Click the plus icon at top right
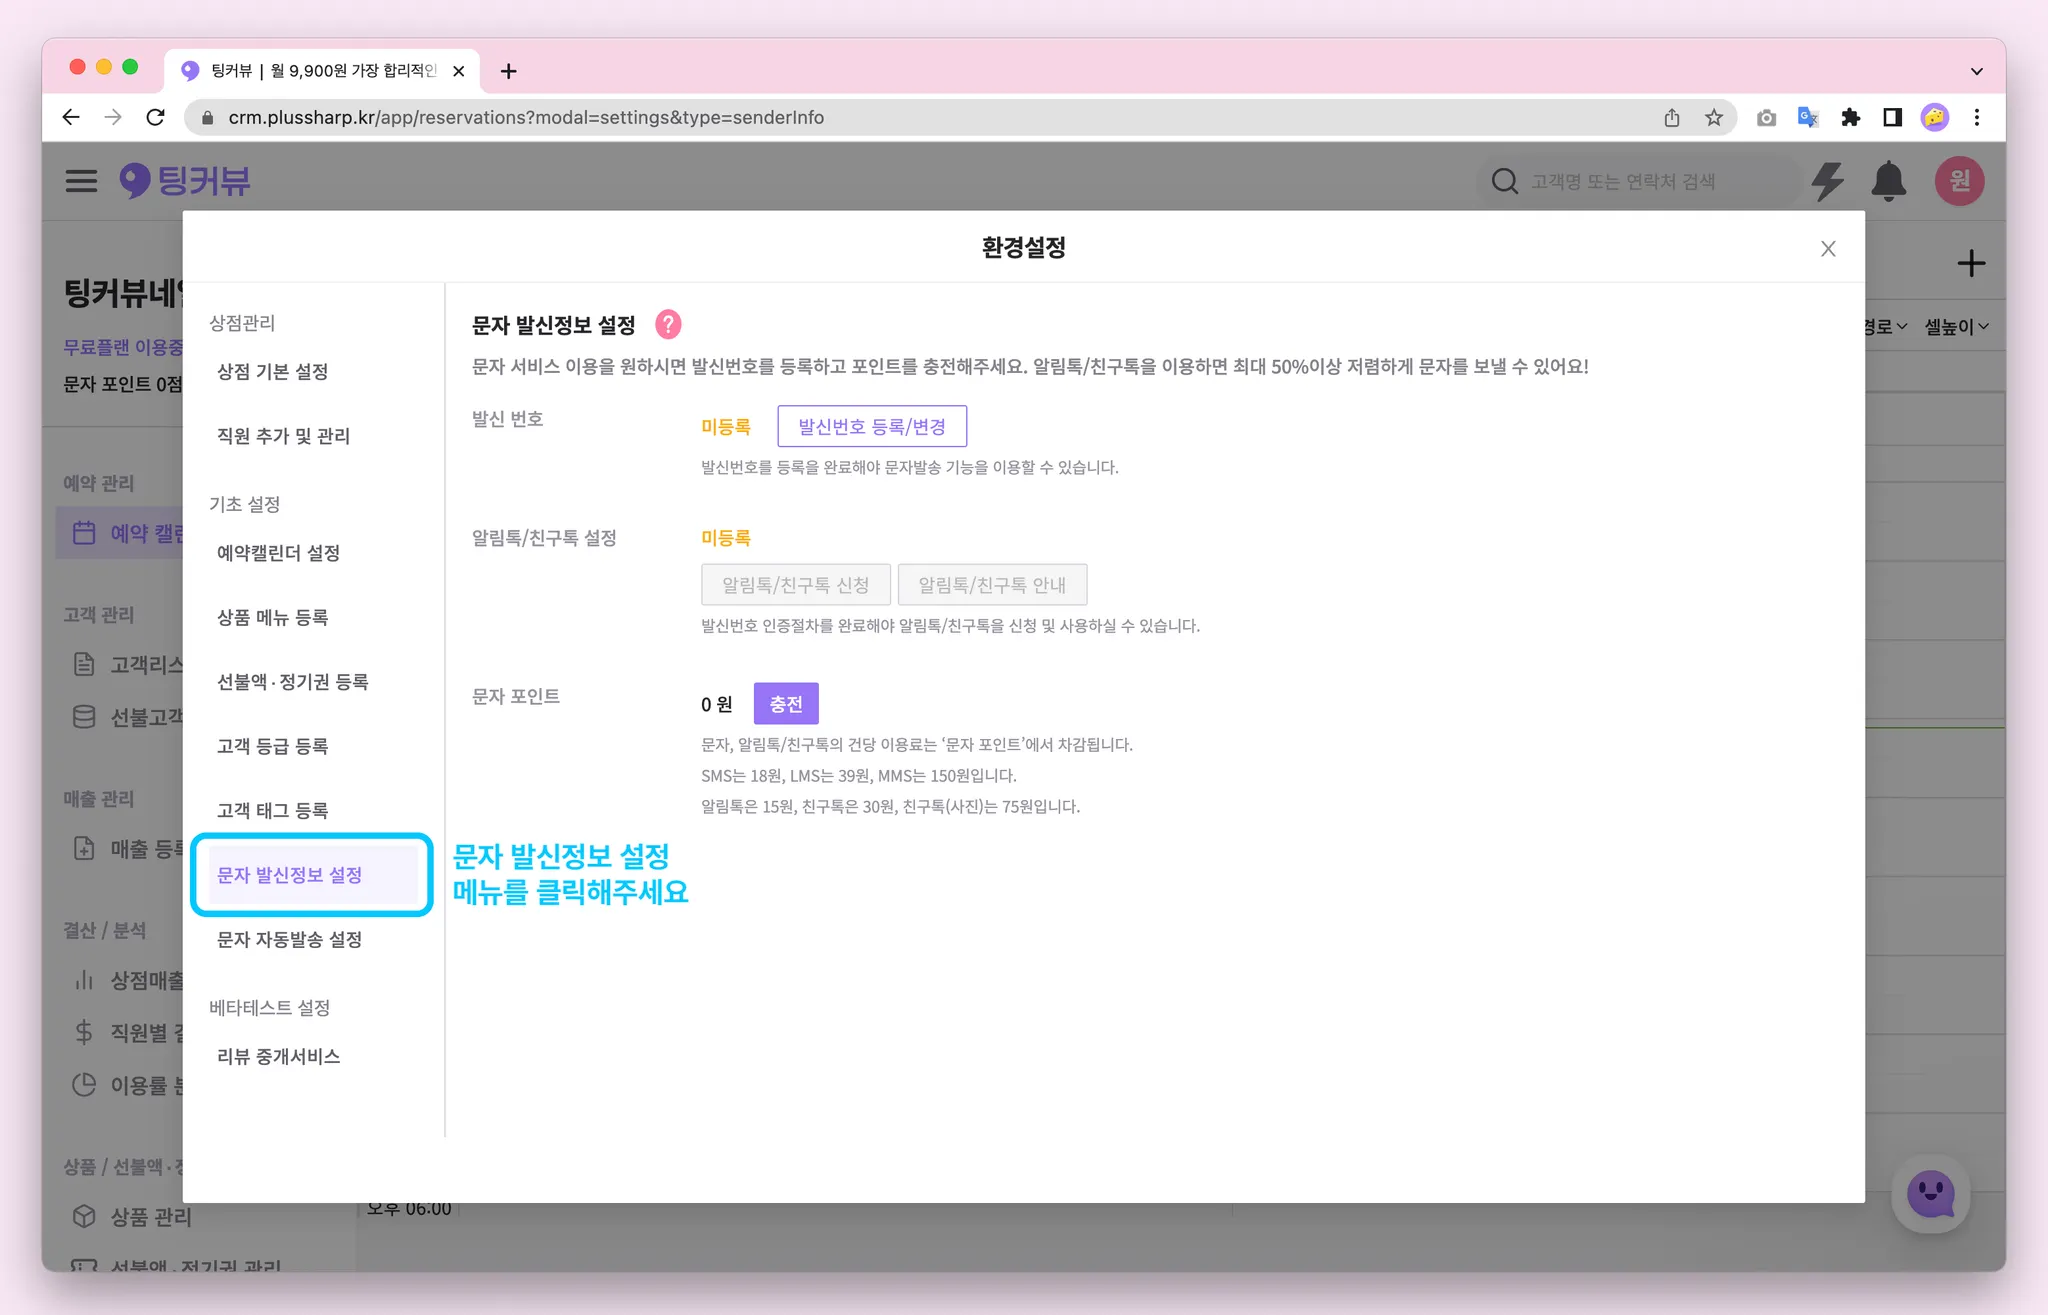This screenshot has height=1315, width=2048. (1970, 264)
